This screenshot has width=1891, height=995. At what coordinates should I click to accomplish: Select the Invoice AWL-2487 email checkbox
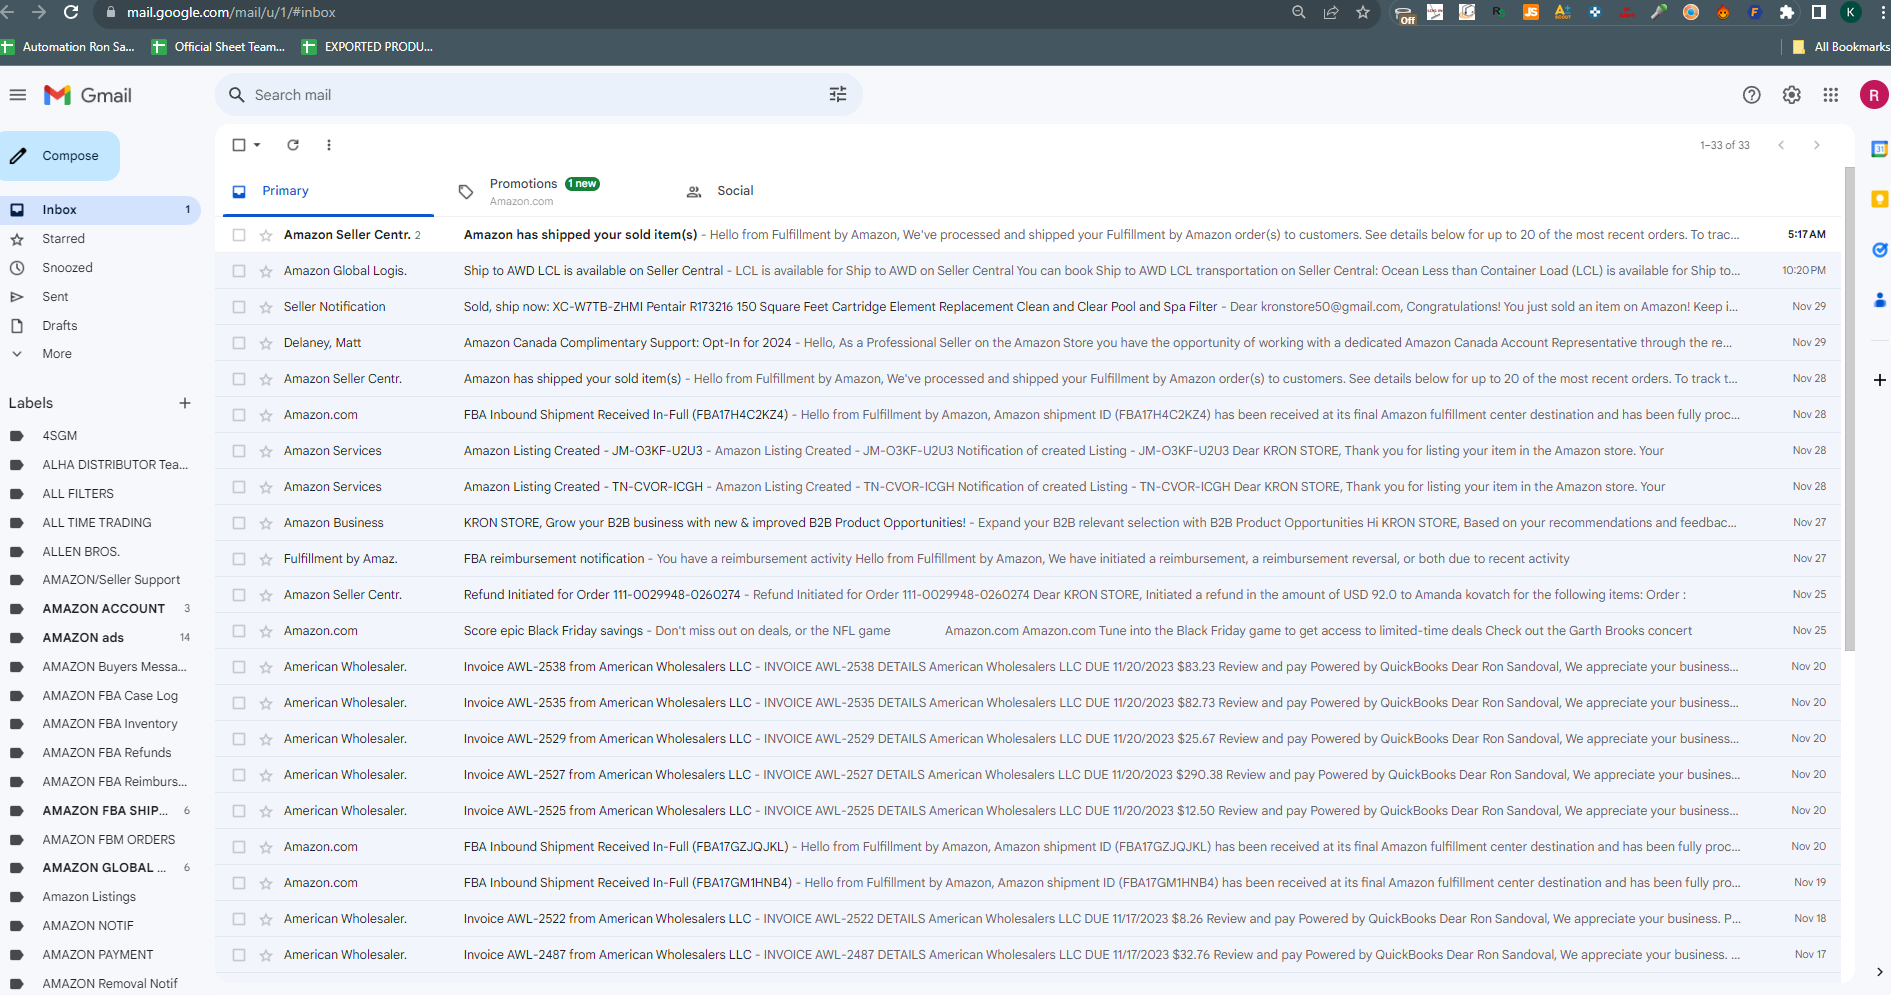click(239, 955)
